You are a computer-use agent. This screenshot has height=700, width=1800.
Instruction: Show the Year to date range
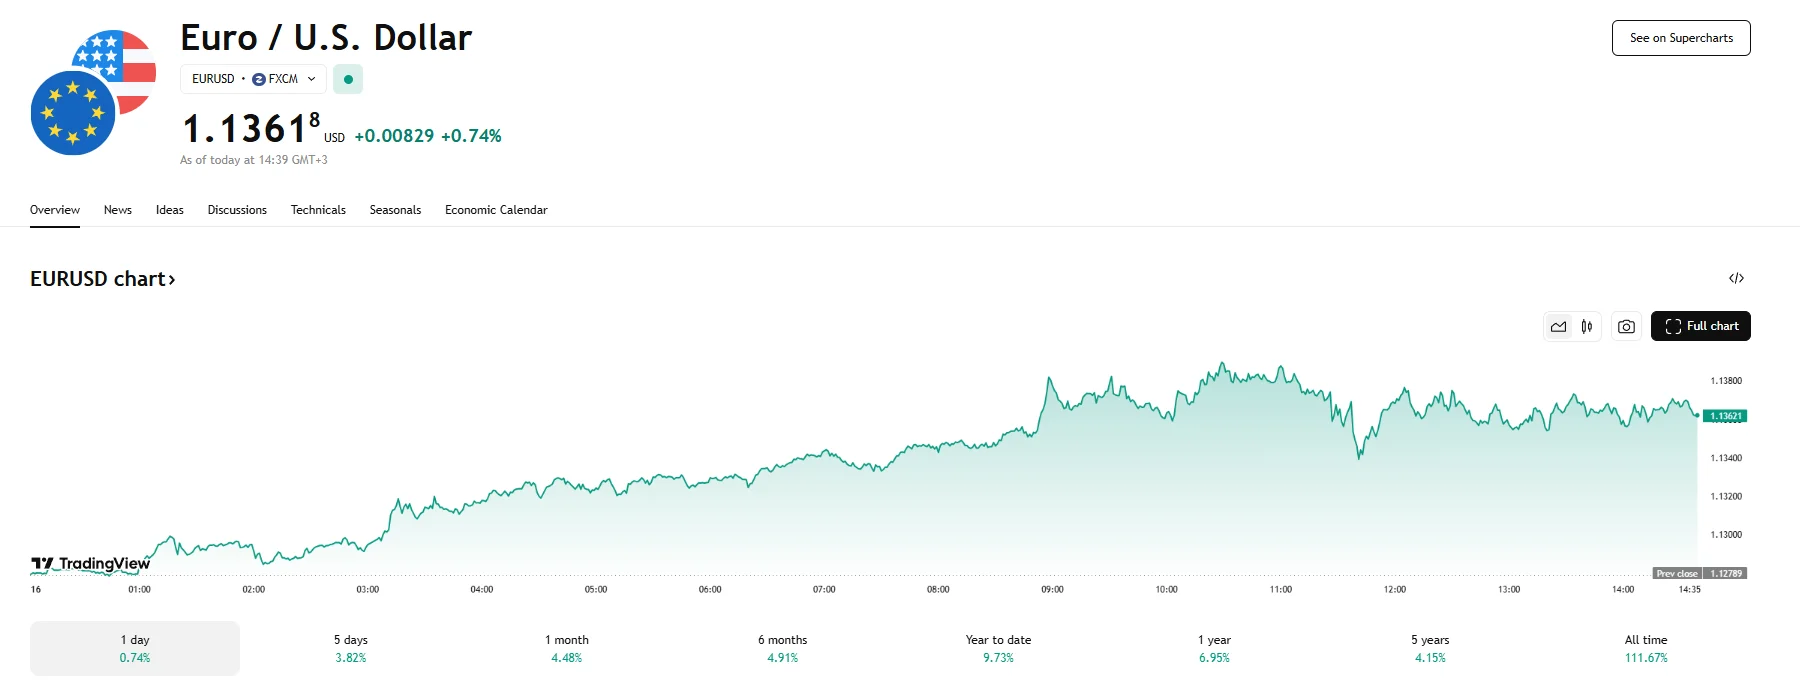click(x=998, y=648)
